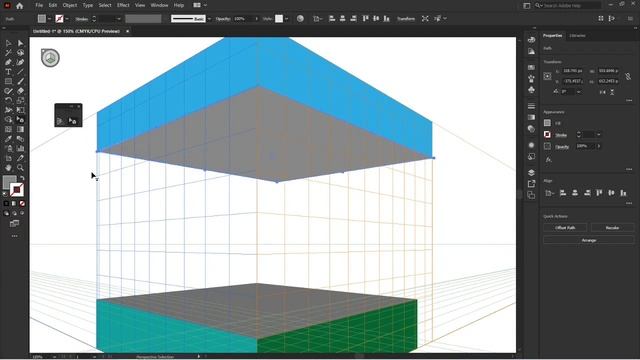Click the Arrange button
Viewport: 640px width, 360px height.
coord(589,240)
